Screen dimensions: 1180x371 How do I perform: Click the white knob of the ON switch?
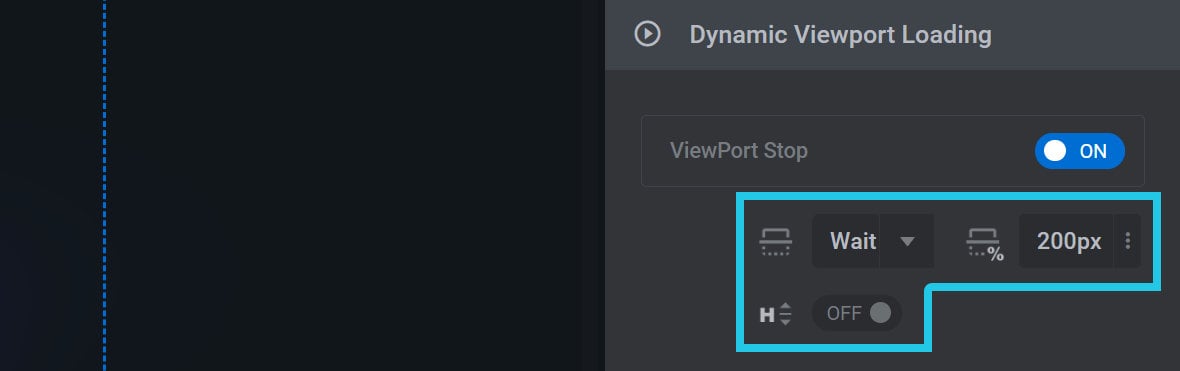pos(1055,151)
